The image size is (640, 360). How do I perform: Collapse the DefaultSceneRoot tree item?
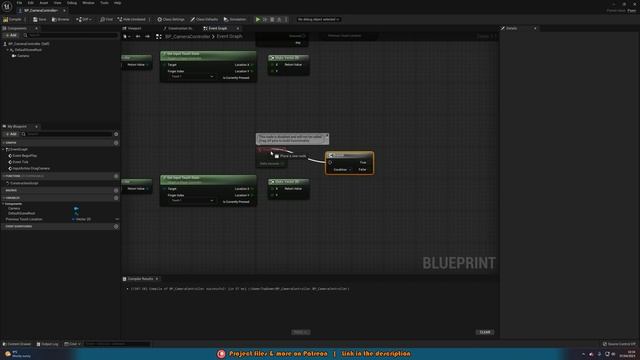[x=7, y=50]
